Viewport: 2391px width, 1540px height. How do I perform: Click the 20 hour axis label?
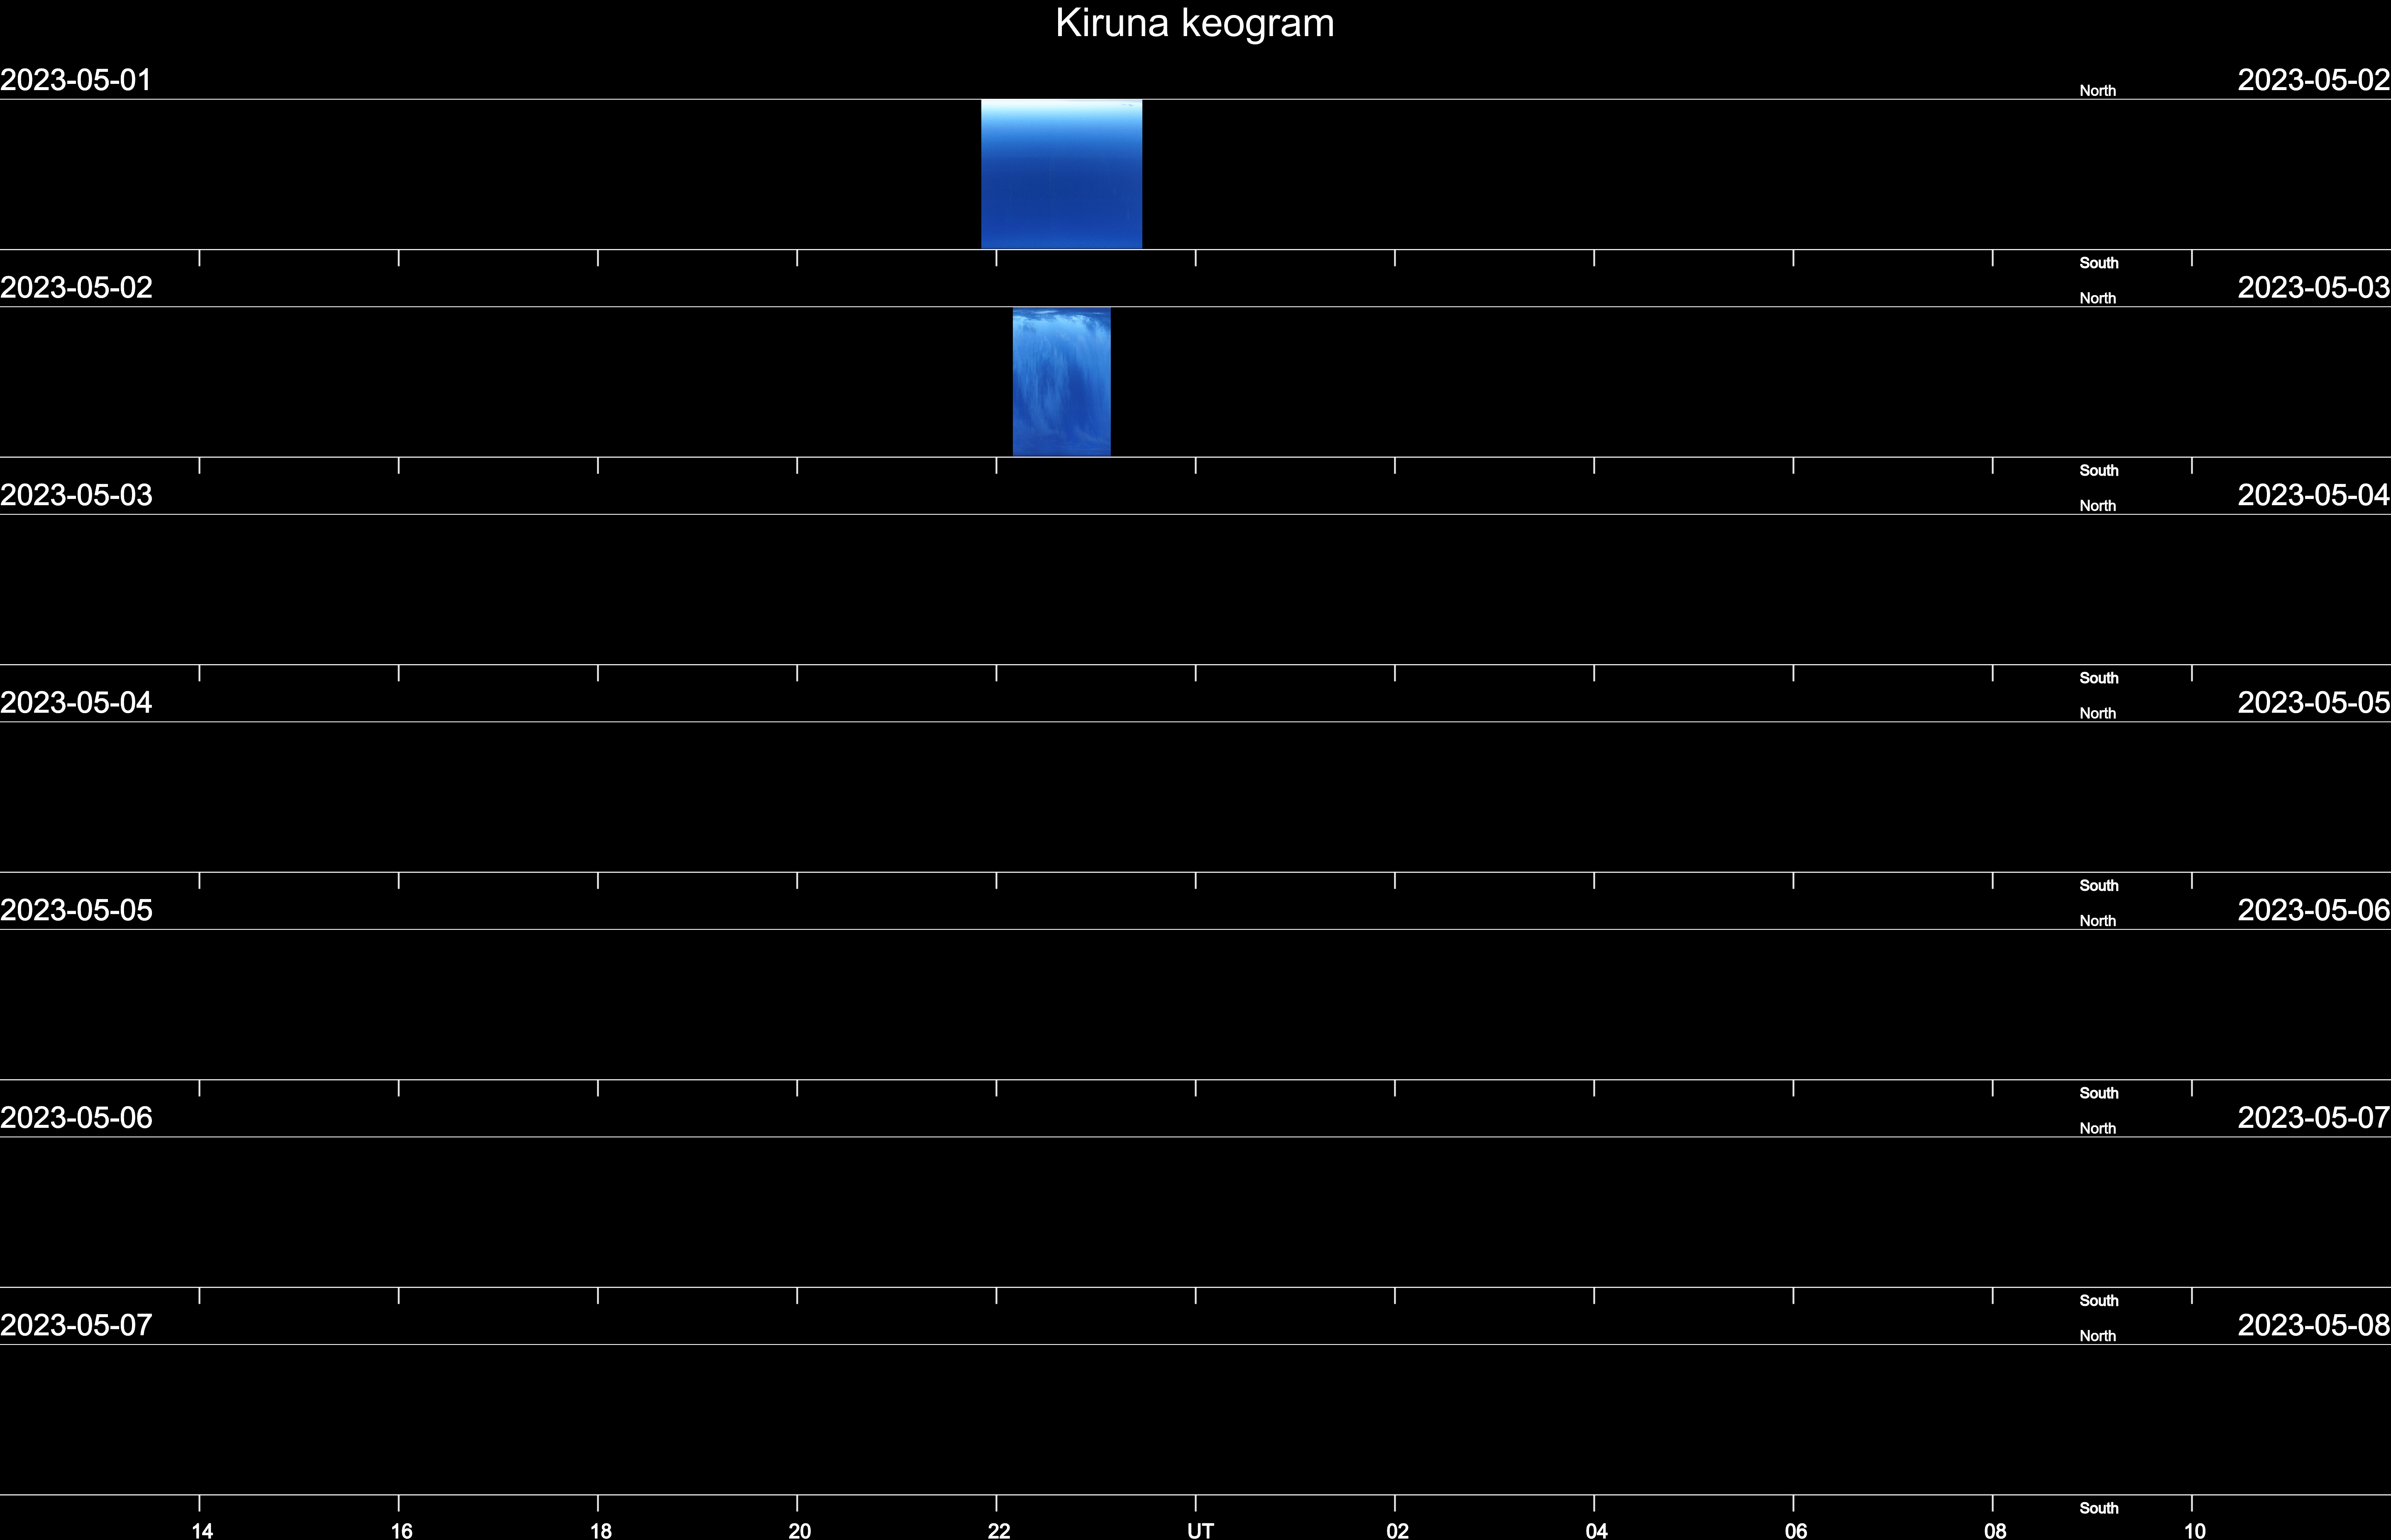pyautogui.click(x=799, y=1530)
